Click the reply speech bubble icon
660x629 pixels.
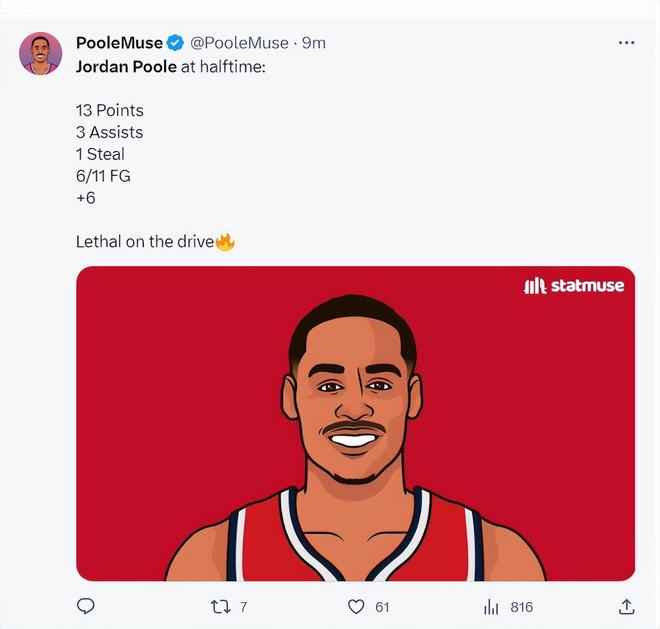point(86,606)
